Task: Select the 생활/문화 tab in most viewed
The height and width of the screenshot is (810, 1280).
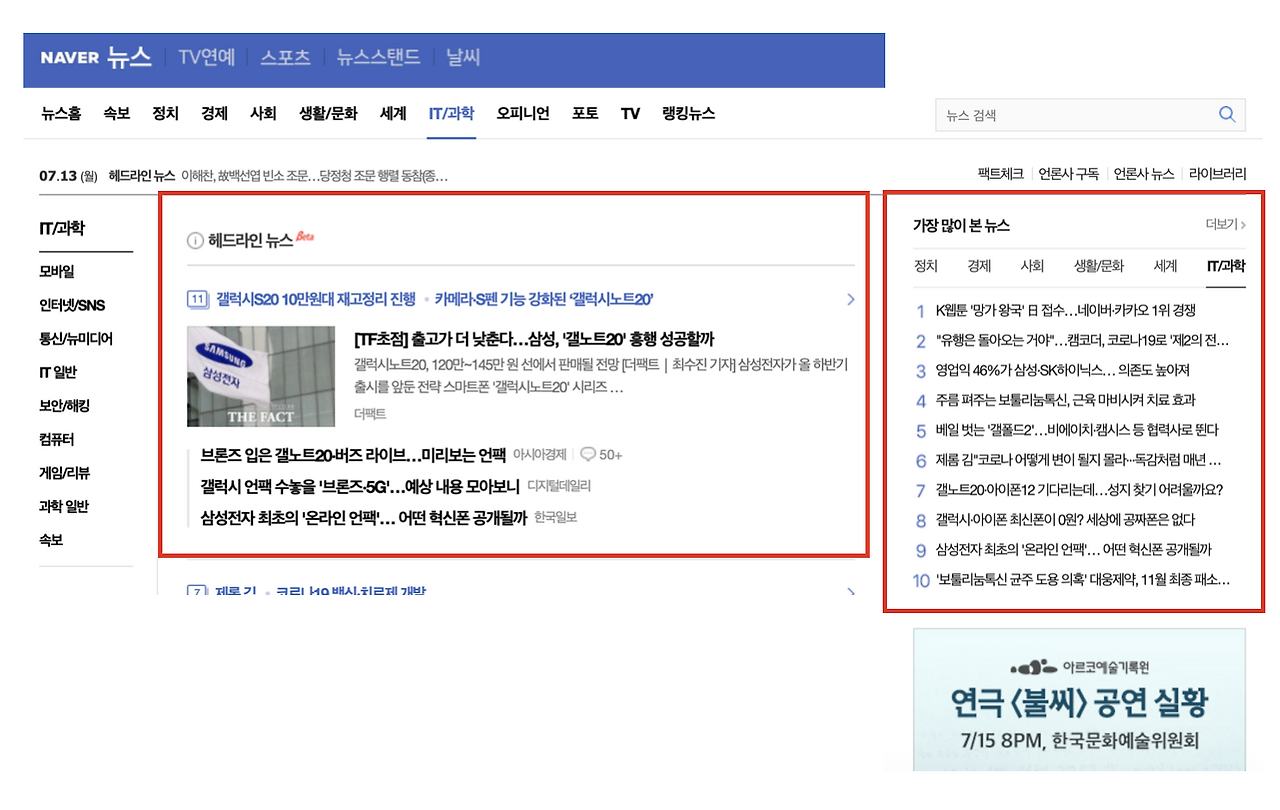Action: [1099, 266]
